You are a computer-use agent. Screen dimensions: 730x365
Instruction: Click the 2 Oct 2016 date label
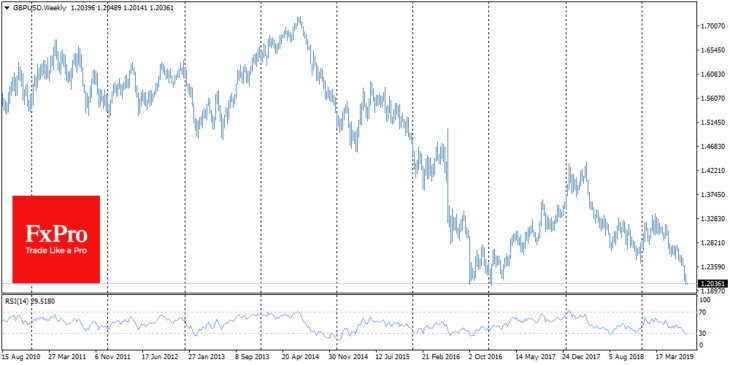[486, 356]
